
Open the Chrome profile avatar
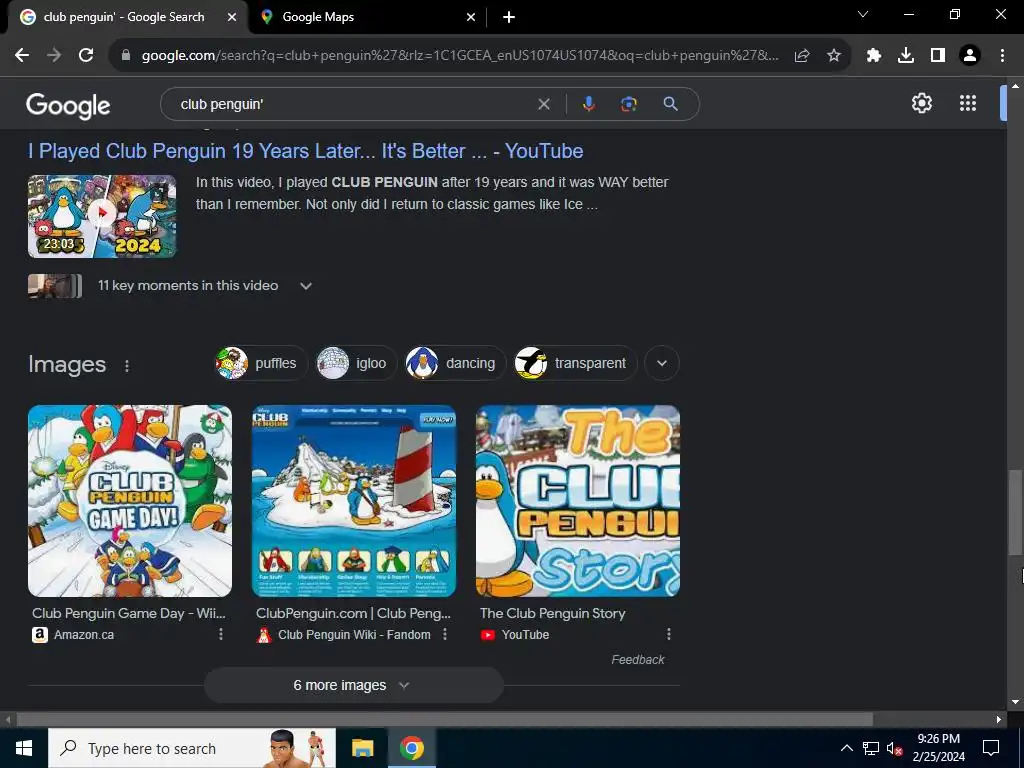(x=970, y=56)
